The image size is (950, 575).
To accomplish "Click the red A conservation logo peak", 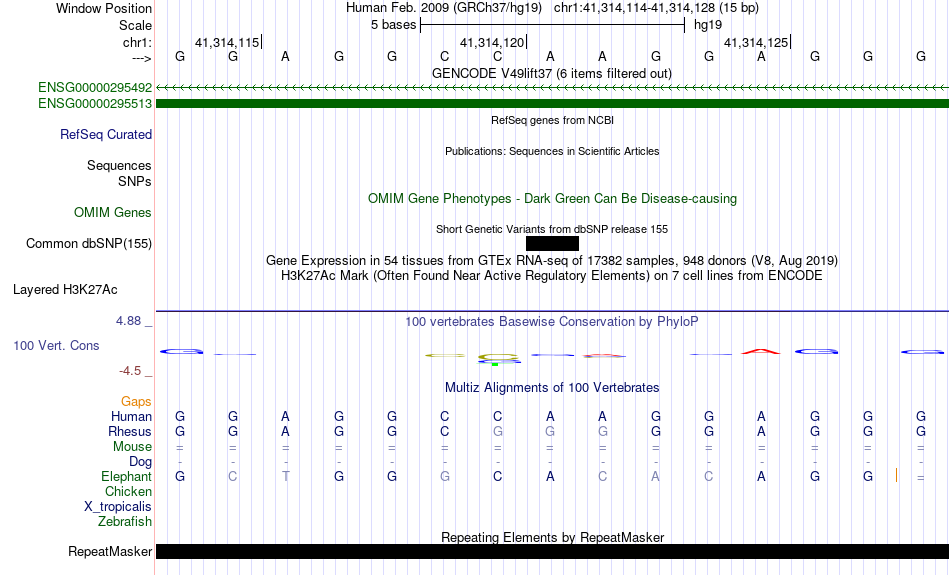I will (761, 351).
